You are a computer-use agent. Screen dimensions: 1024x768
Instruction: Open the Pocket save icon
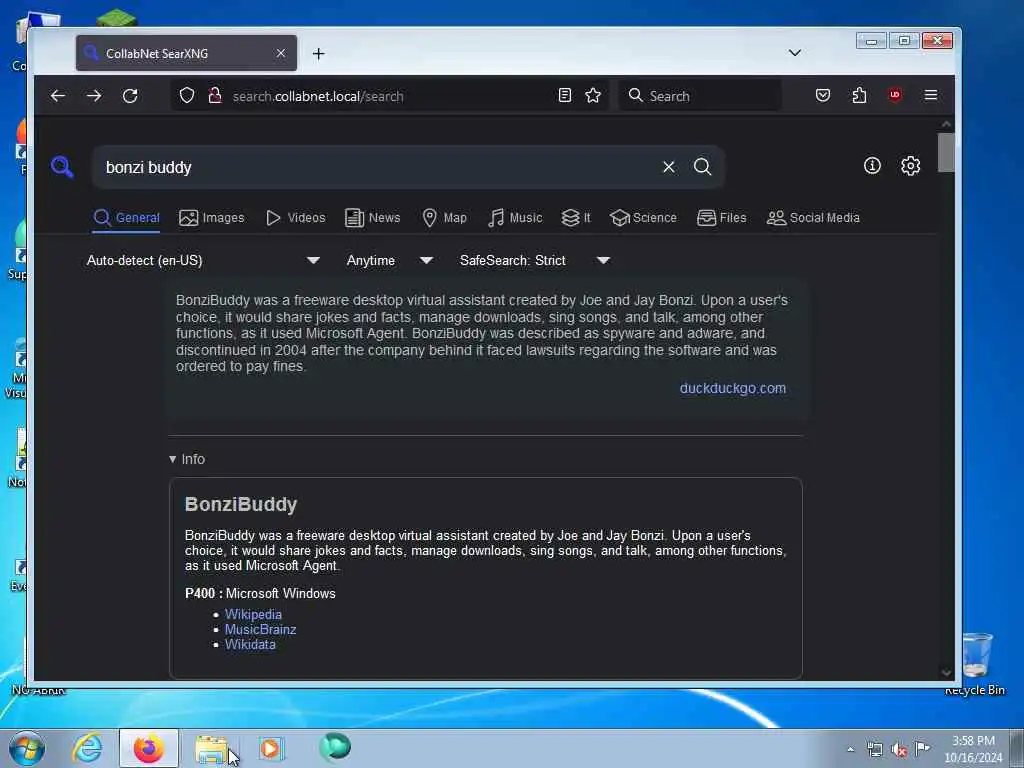[x=823, y=95]
